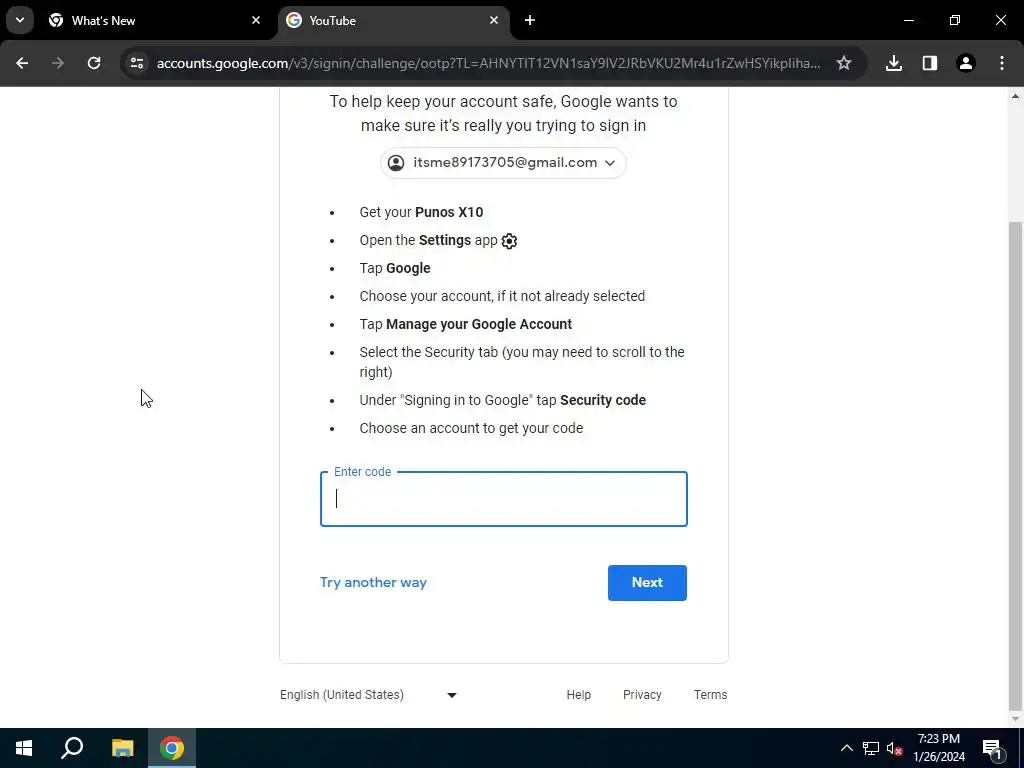Open the Terms link

[x=711, y=695]
